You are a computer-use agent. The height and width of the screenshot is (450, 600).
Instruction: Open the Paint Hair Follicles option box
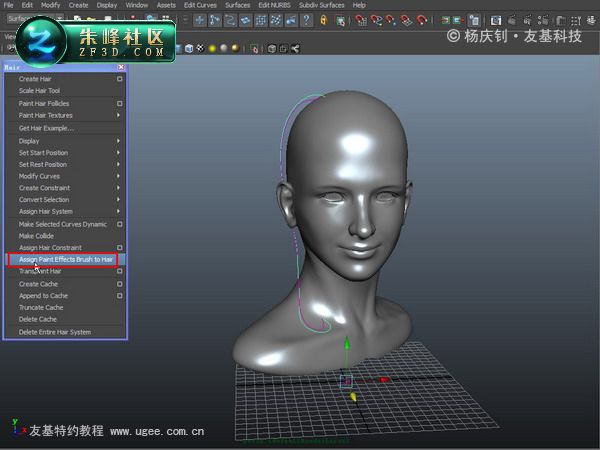pyautogui.click(x=120, y=103)
